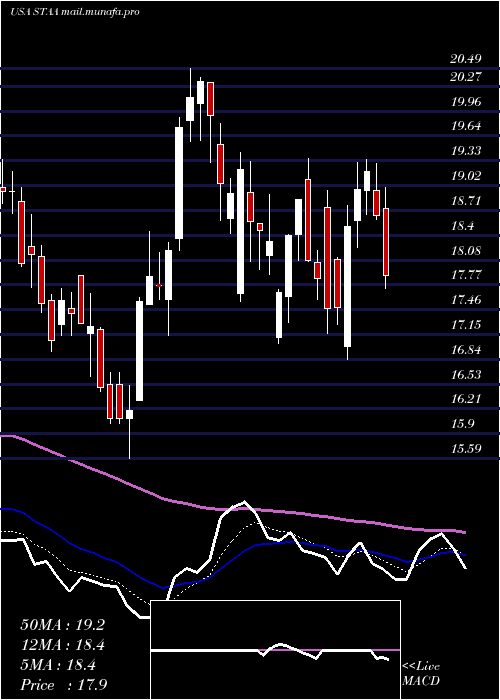Click the 'Price : 17.9' readout
Viewport: 500px width, 700px height.
coord(63,685)
